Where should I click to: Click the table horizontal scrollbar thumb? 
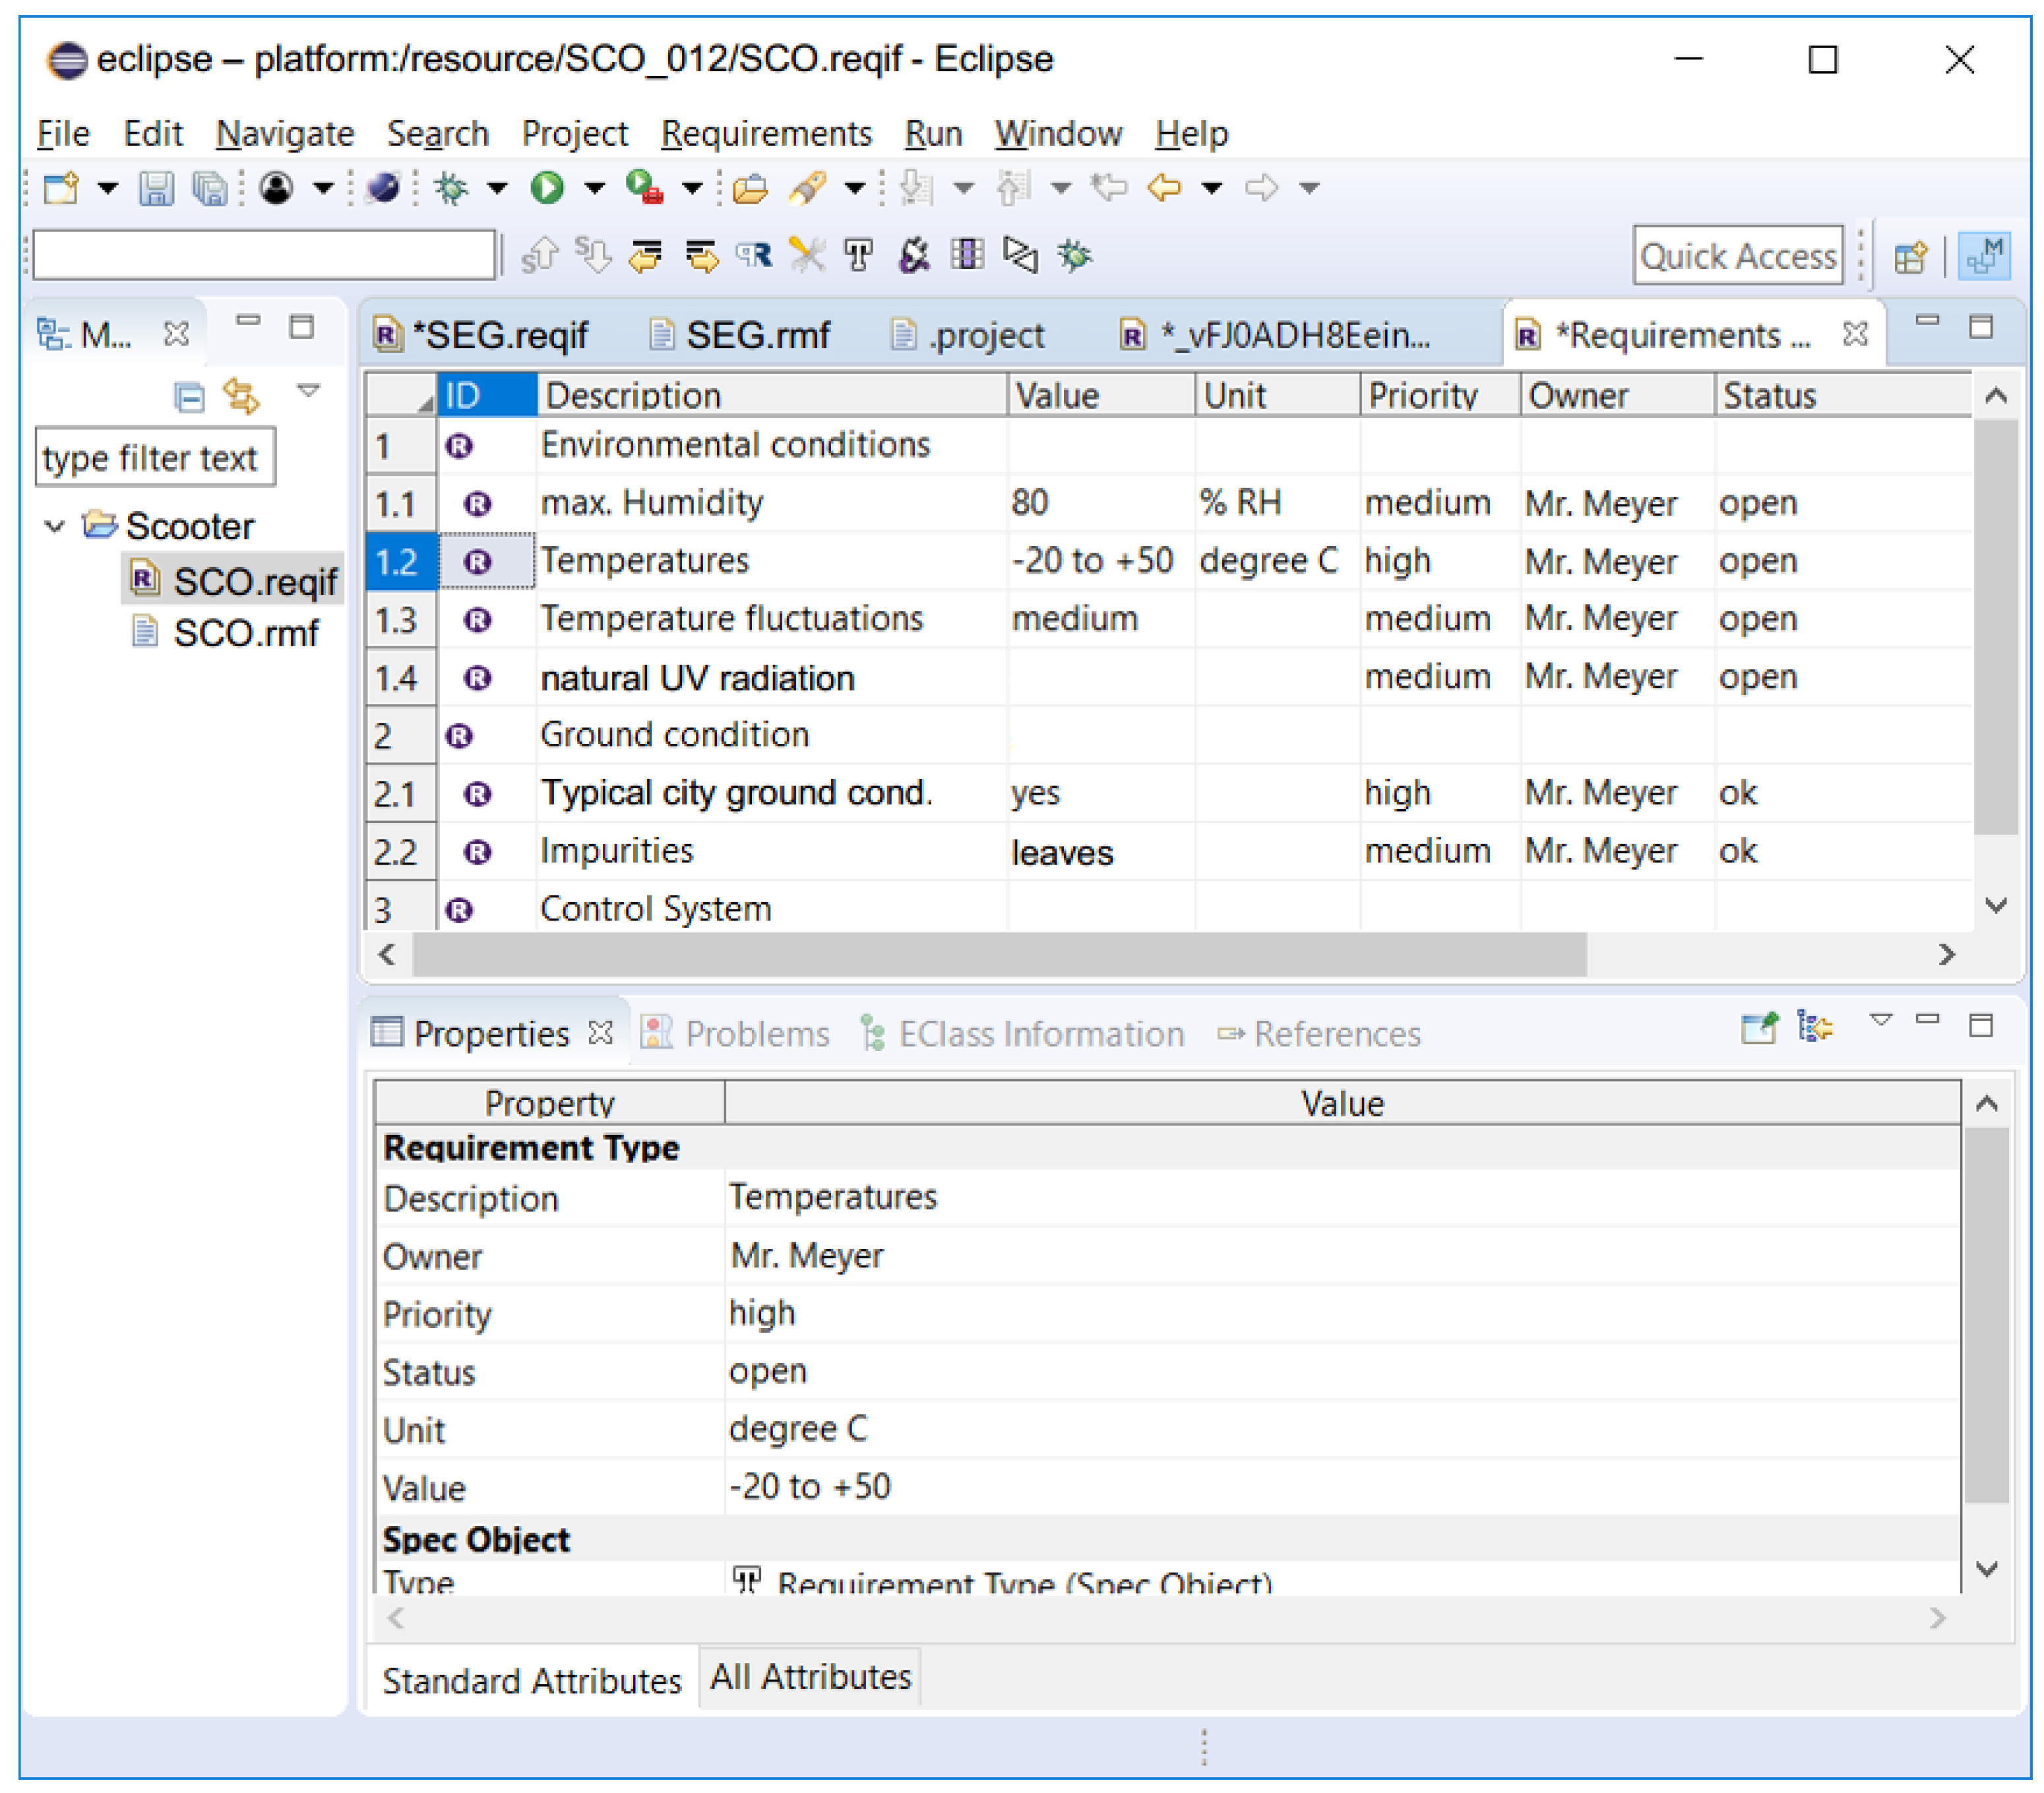coord(1000,955)
